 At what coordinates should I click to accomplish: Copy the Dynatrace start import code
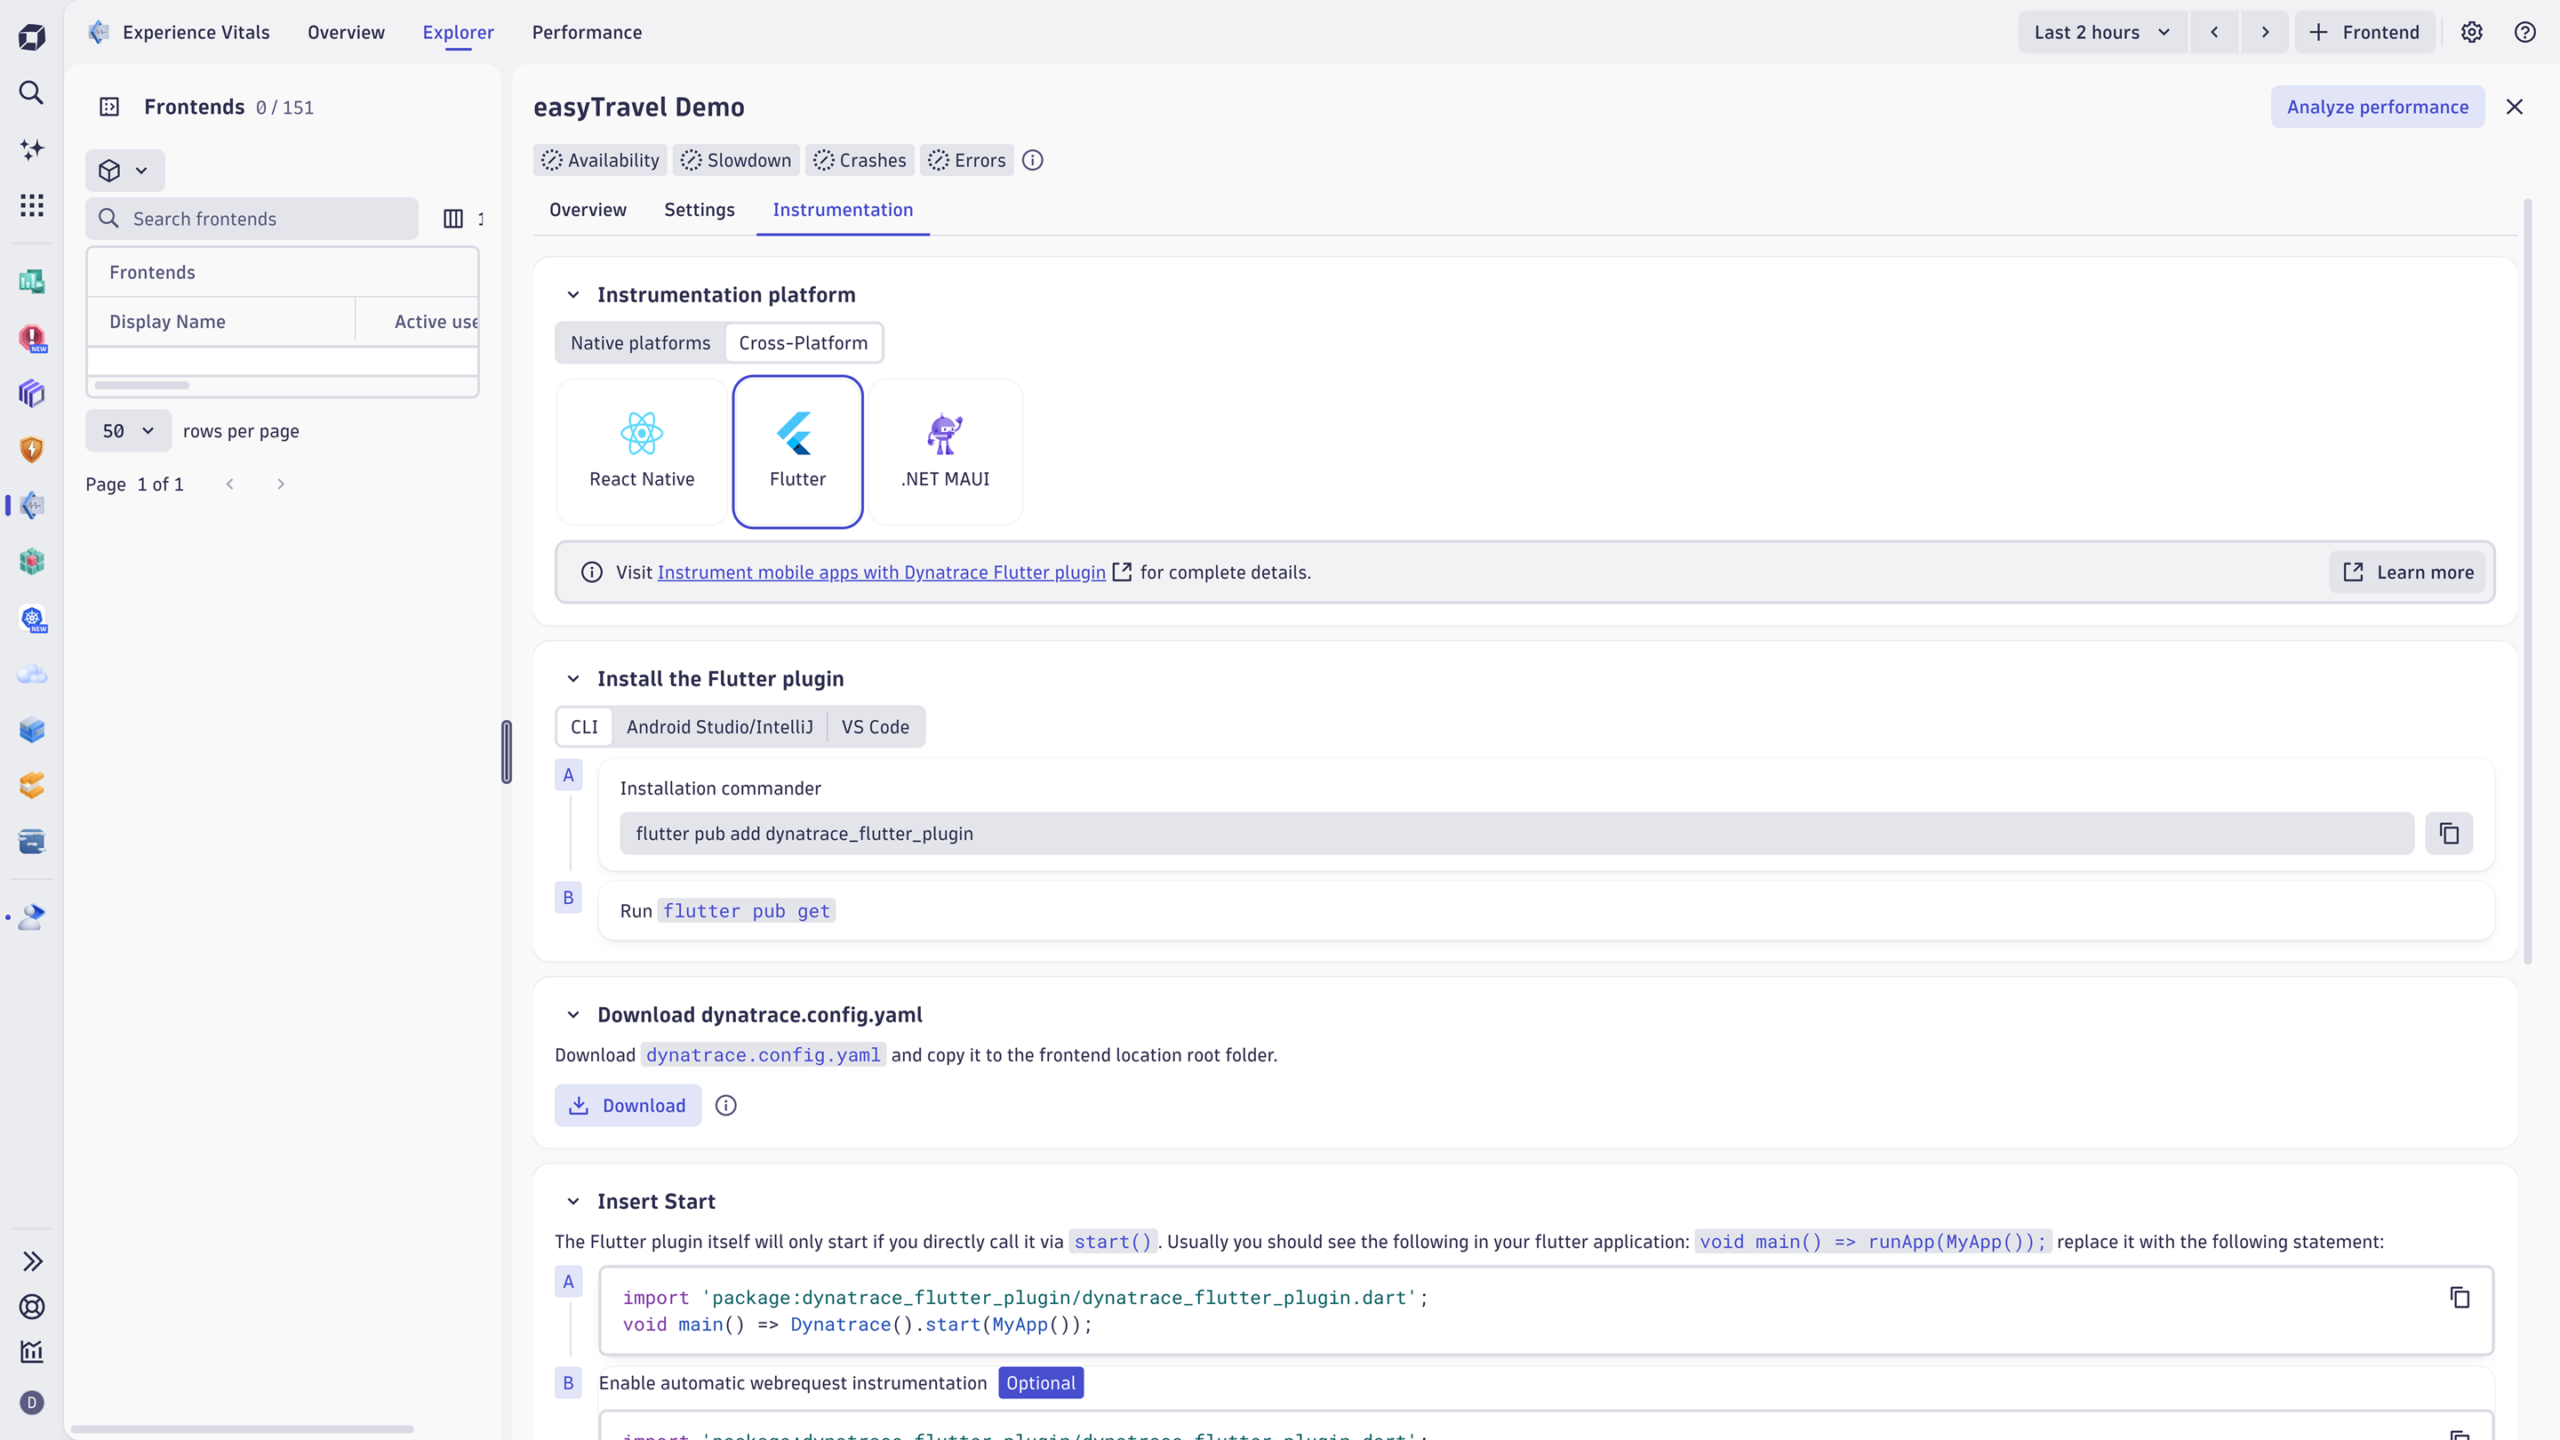coord(2459,1298)
